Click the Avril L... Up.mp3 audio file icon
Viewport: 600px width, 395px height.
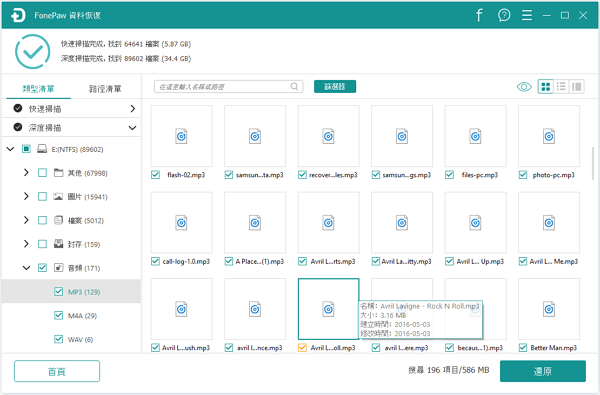pyautogui.click(x=475, y=223)
